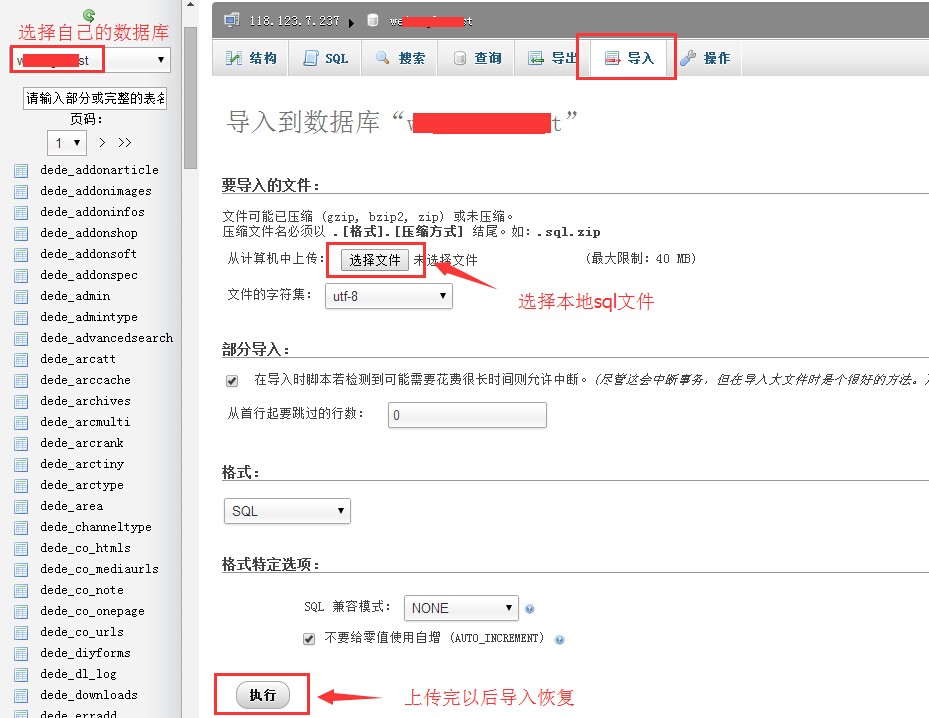This screenshot has height=718, width=929.
Task: Click table icon beside dede_admin
Action: [x=21, y=296]
